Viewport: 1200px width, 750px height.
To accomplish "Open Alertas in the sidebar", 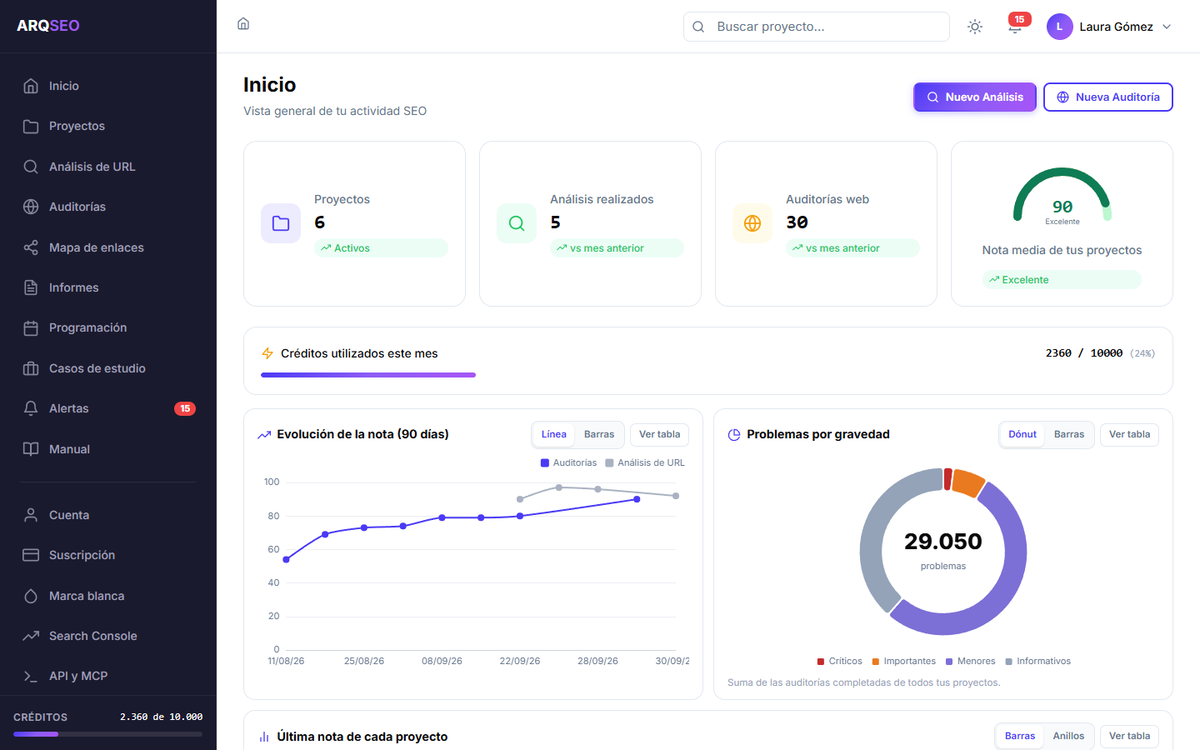I will pyautogui.click(x=108, y=408).
